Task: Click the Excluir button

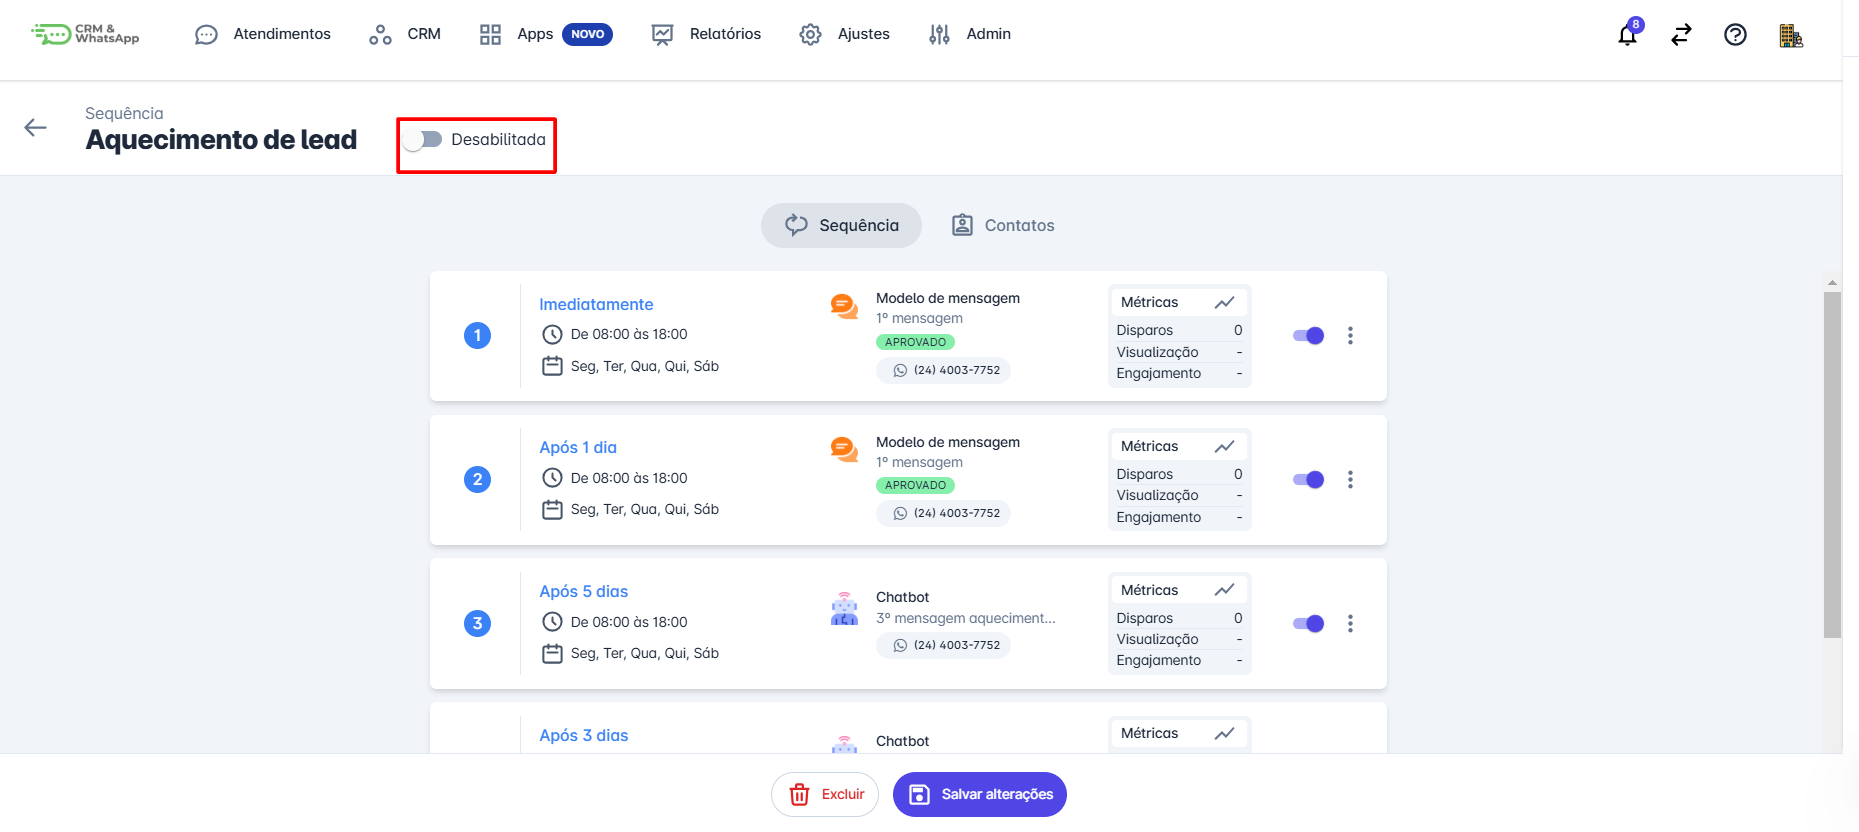Action: (825, 794)
